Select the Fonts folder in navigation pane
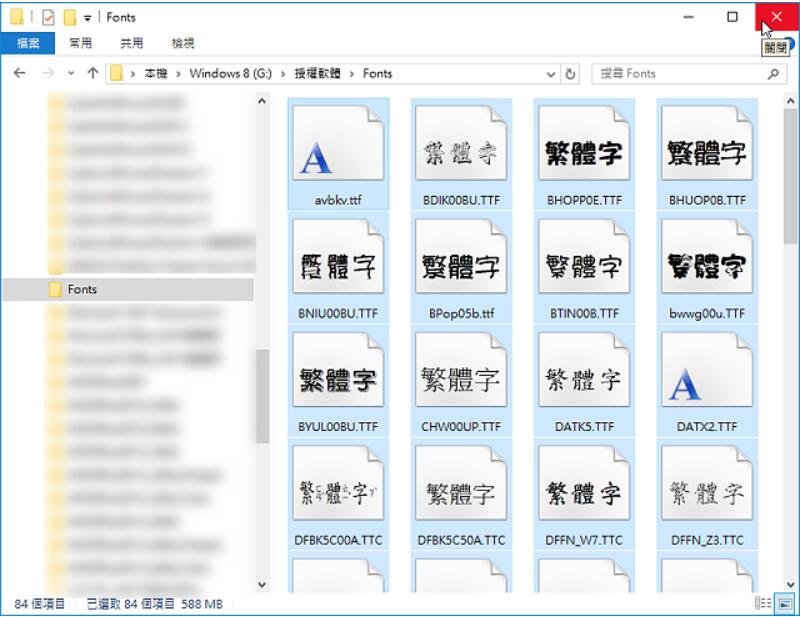 click(x=128, y=289)
